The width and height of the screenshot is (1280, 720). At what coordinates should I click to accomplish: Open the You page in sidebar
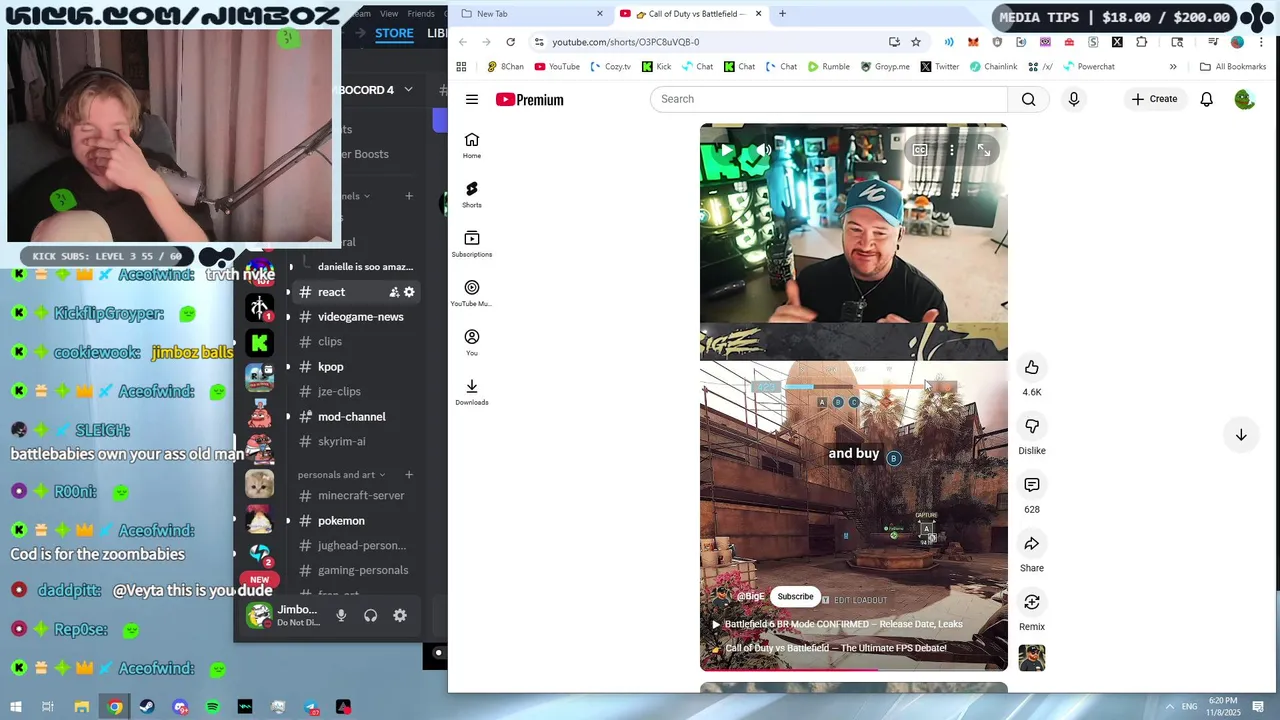click(472, 343)
